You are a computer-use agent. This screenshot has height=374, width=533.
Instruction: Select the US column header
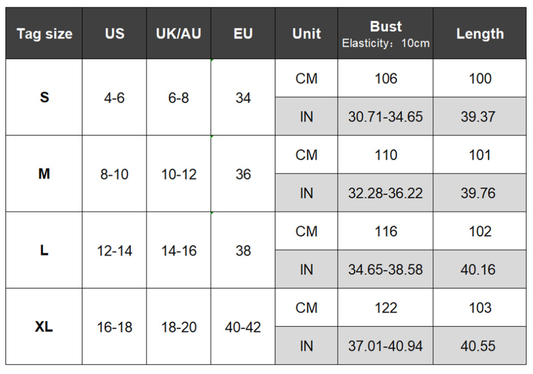tap(115, 33)
